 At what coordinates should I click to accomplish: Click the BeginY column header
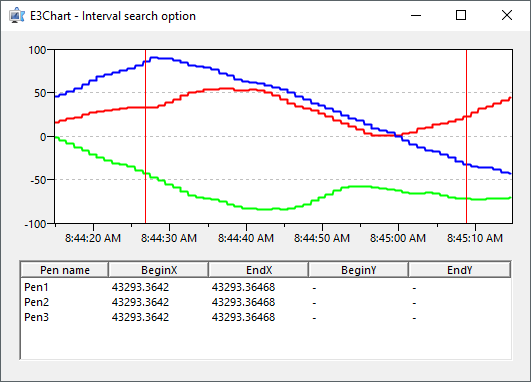(x=358, y=270)
